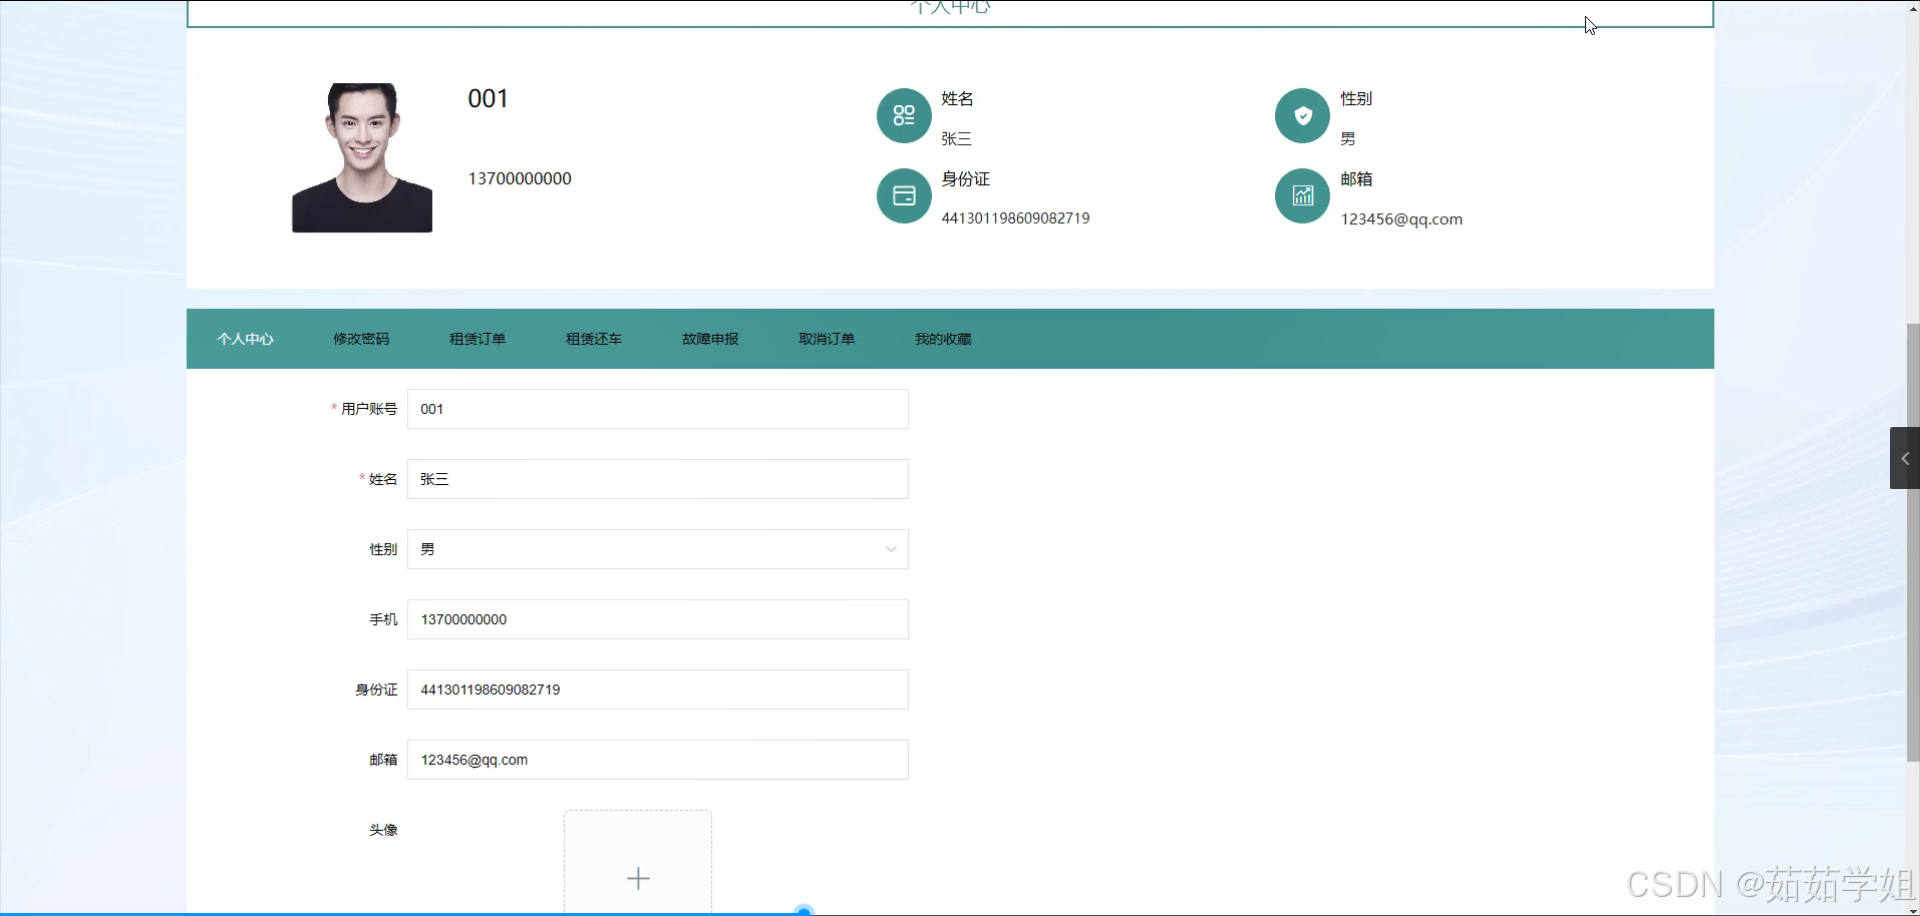Click the username 001 heading

pos(488,98)
